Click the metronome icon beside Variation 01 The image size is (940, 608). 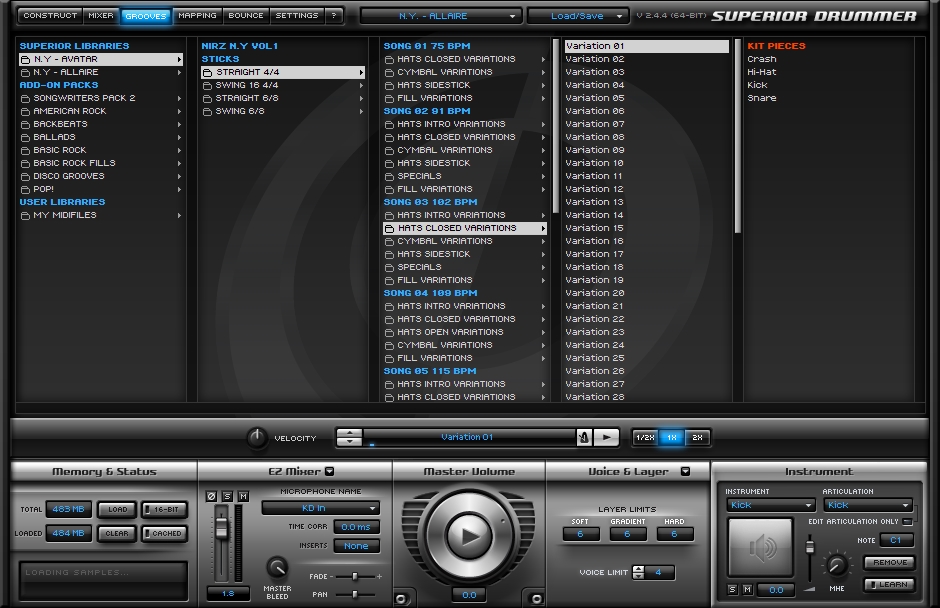coord(584,437)
